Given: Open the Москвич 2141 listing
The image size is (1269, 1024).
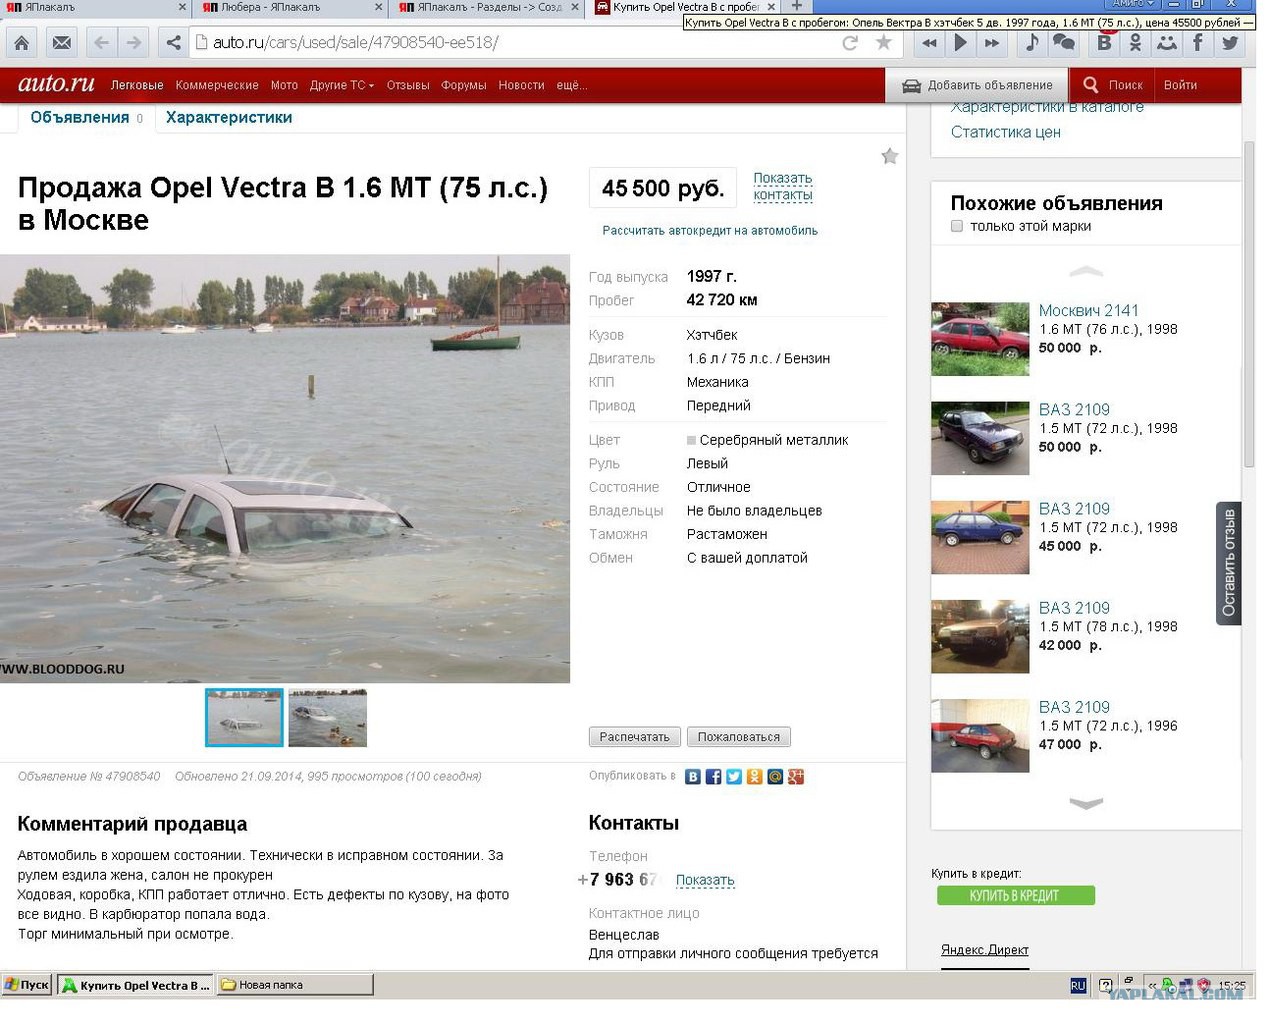Looking at the screenshot, I should coord(1089,311).
